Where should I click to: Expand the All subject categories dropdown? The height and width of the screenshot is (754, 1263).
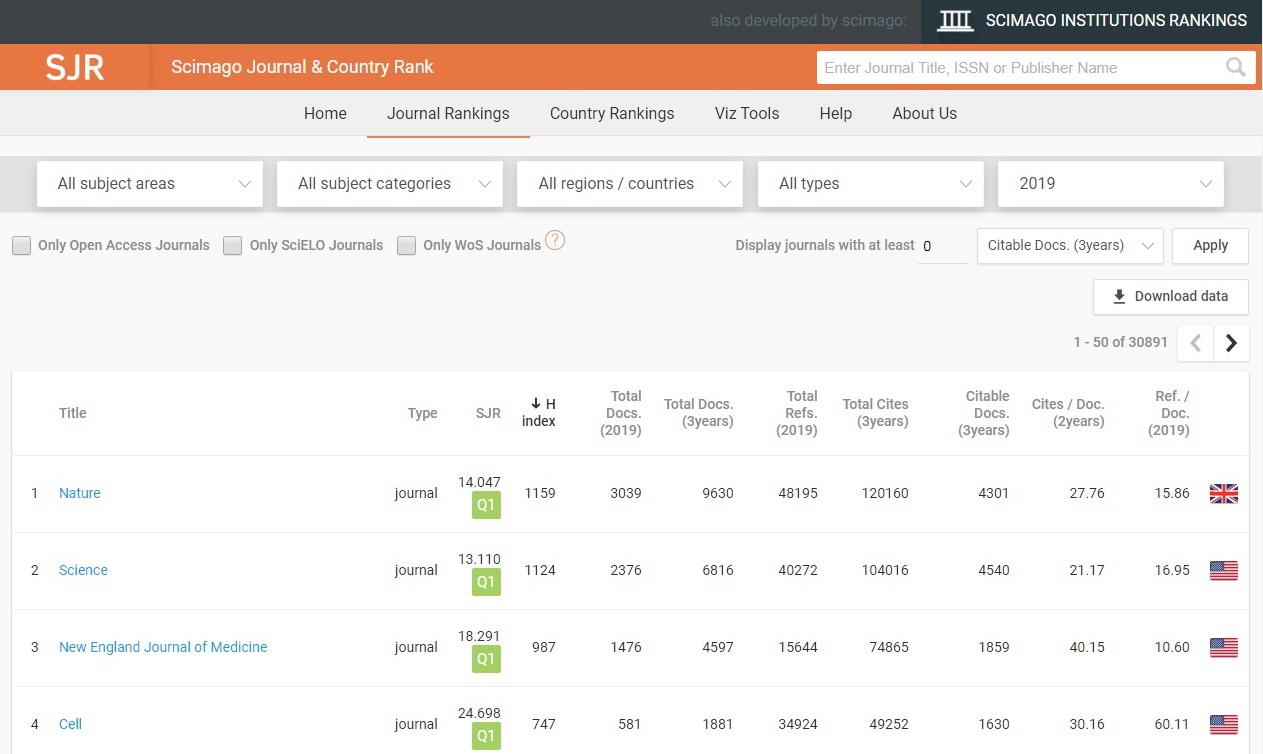[x=390, y=184]
